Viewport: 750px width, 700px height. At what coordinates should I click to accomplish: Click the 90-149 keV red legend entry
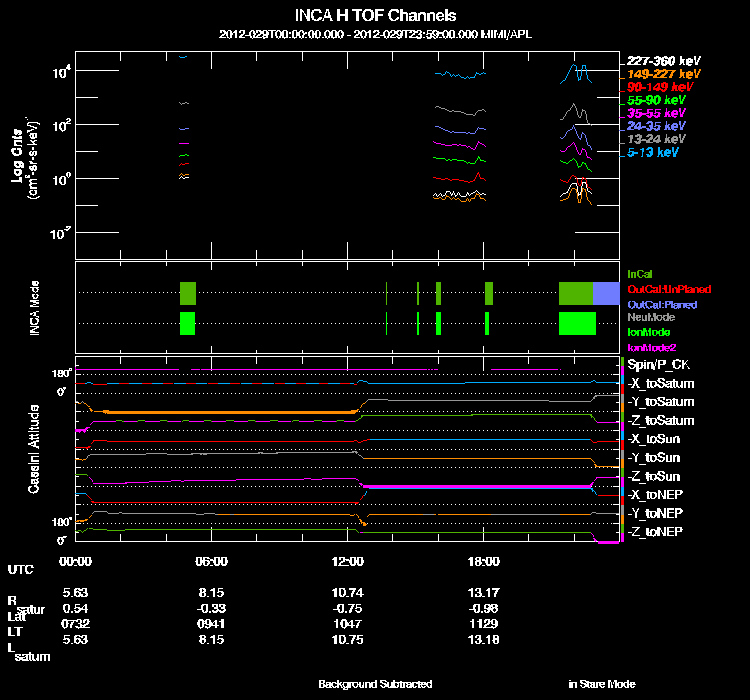pos(657,87)
